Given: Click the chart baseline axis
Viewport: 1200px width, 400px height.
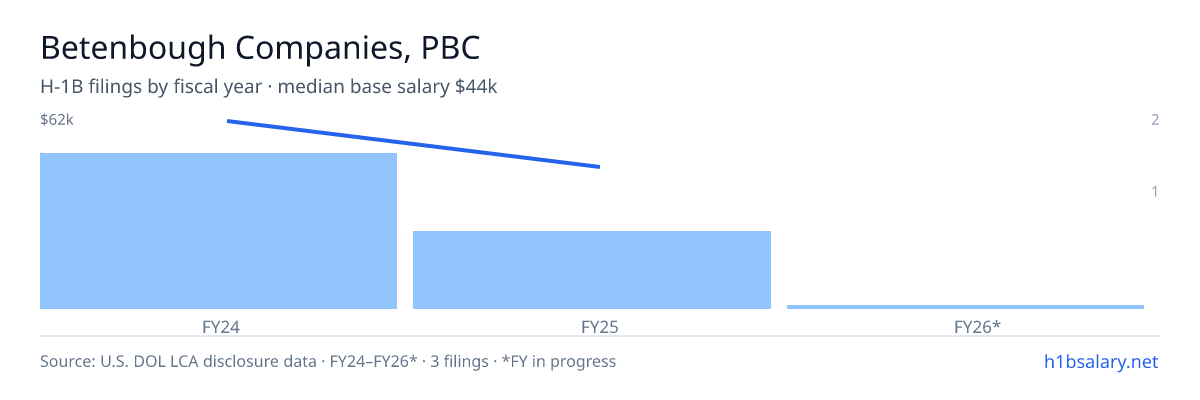Looking at the screenshot, I should pyautogui.click(x=600, y=337).
